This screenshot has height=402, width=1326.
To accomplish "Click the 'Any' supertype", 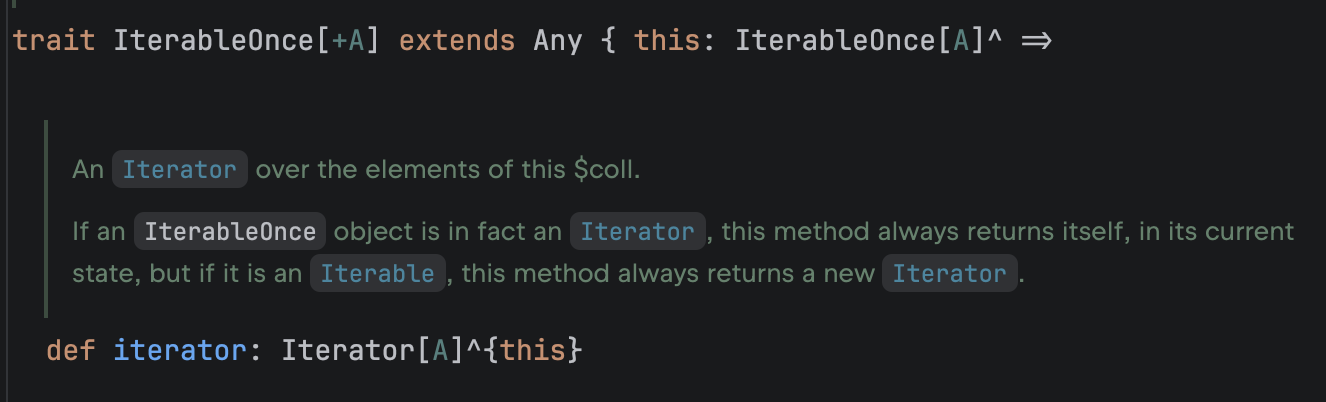I will tap(557, 41).
